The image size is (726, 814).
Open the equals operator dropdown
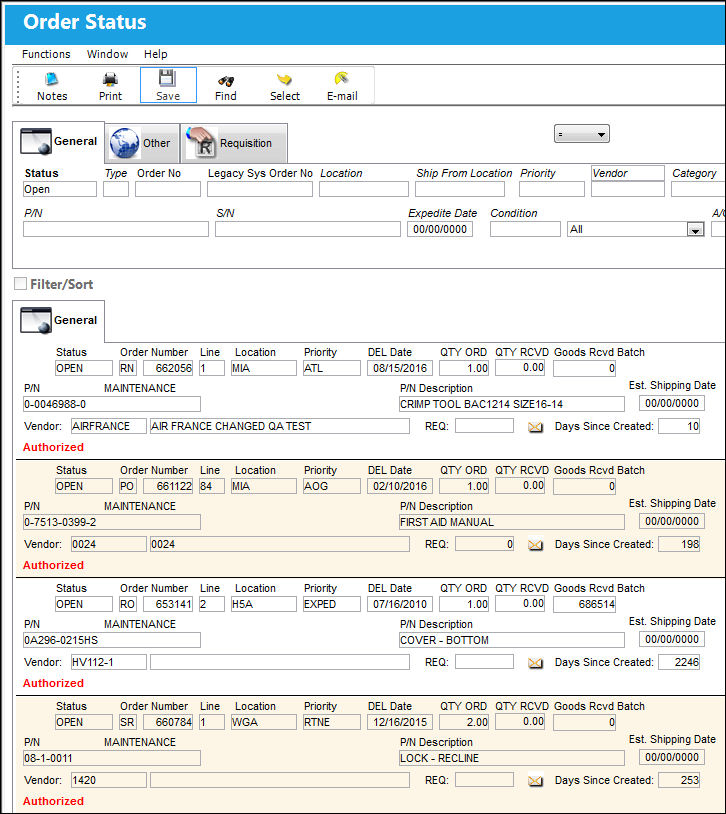(x=582, y=134)
